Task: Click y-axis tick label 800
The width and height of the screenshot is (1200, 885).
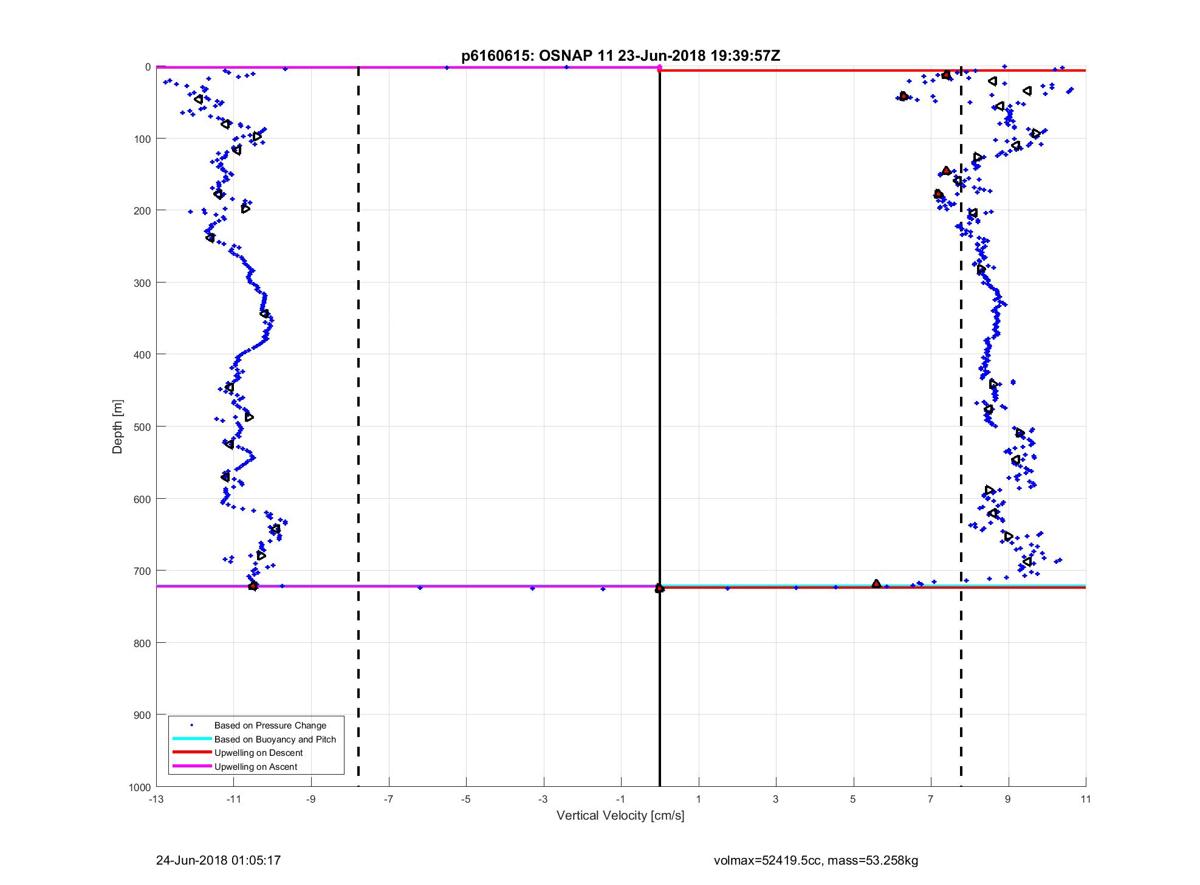Action: tap(142, 643)
